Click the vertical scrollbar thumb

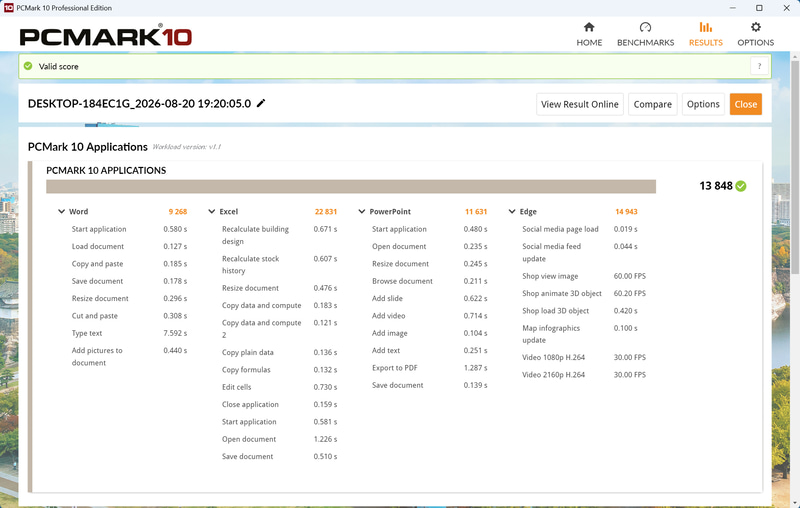(x=794, y=166)
